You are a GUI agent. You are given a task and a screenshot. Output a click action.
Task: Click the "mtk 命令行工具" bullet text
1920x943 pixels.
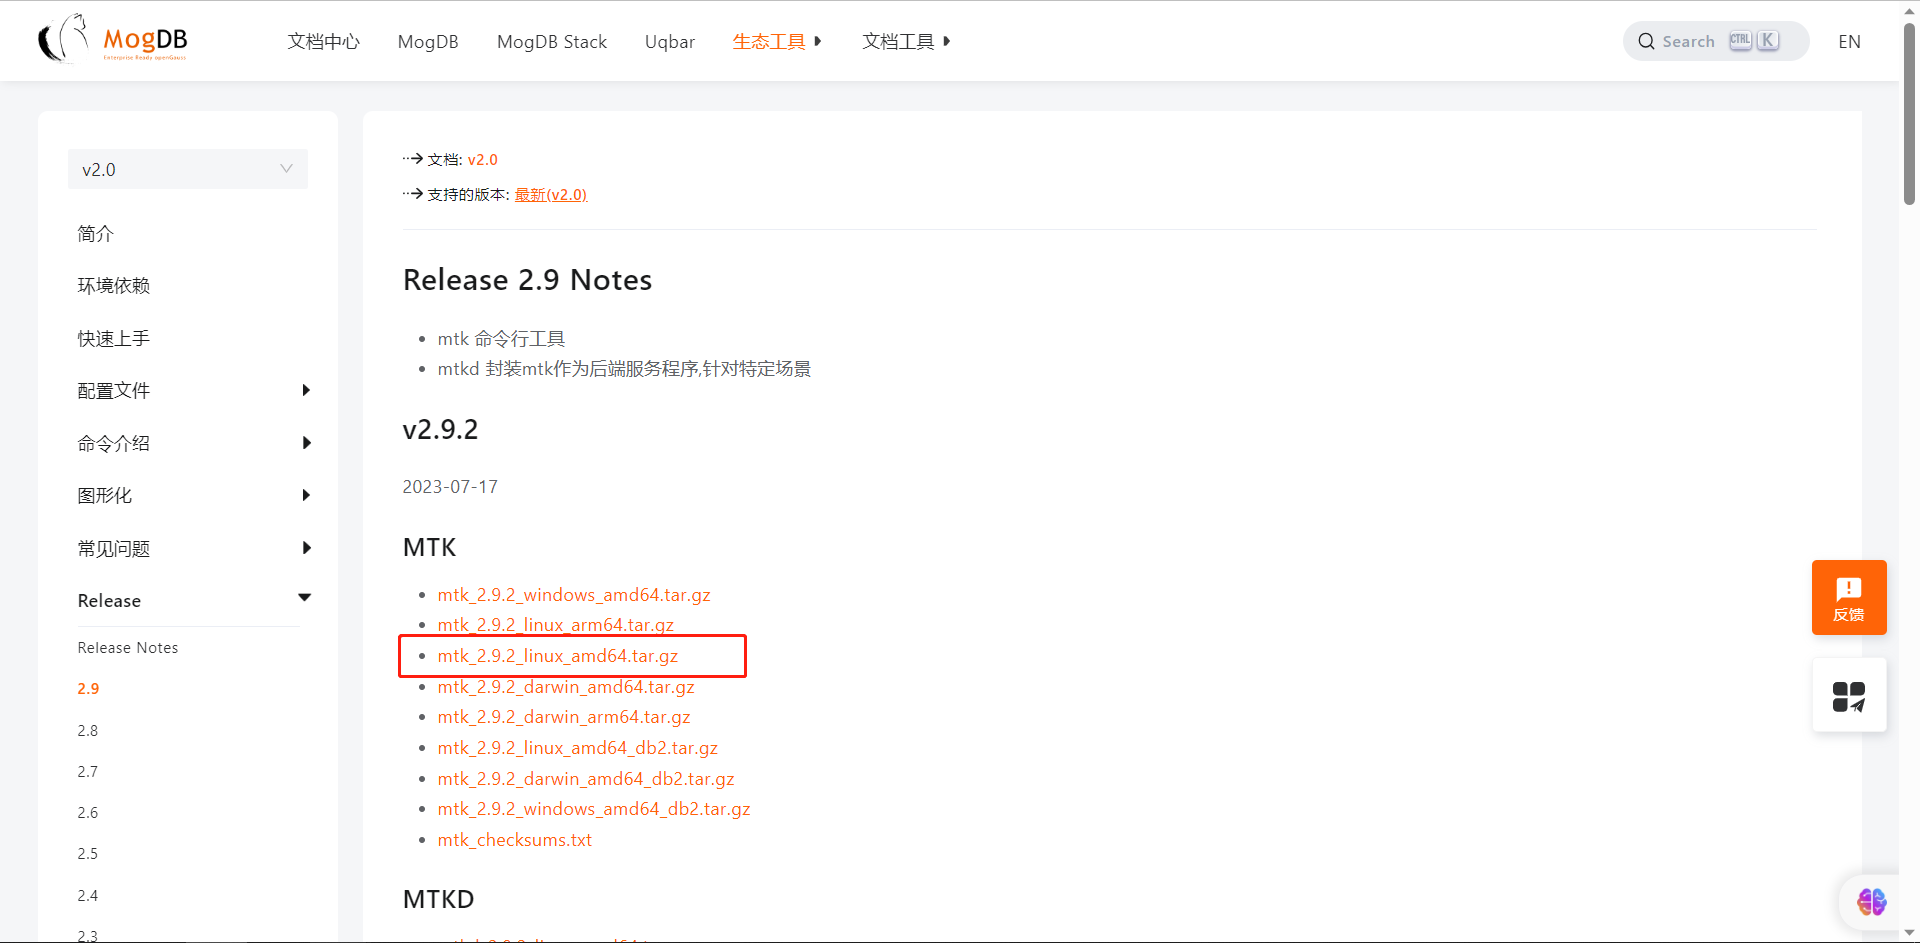click(501, 338)
